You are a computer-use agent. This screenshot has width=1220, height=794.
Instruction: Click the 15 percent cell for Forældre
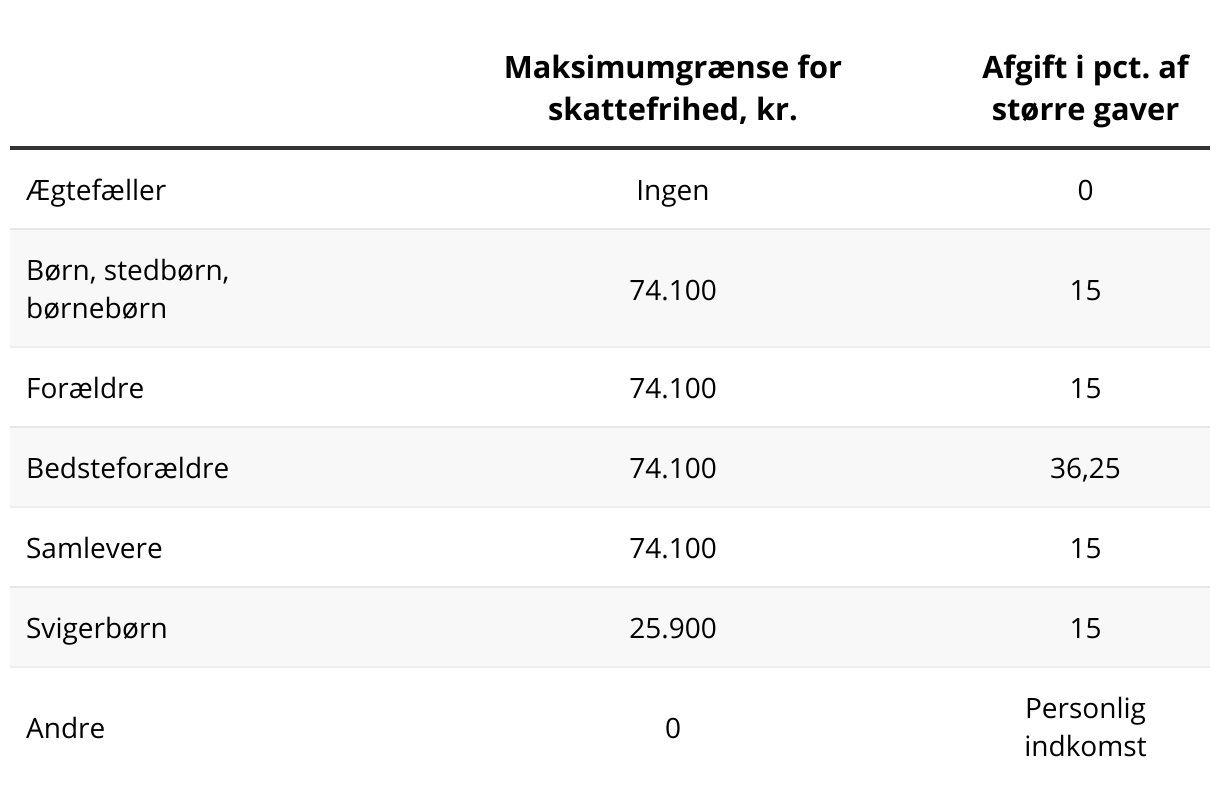click(1085, 388)
